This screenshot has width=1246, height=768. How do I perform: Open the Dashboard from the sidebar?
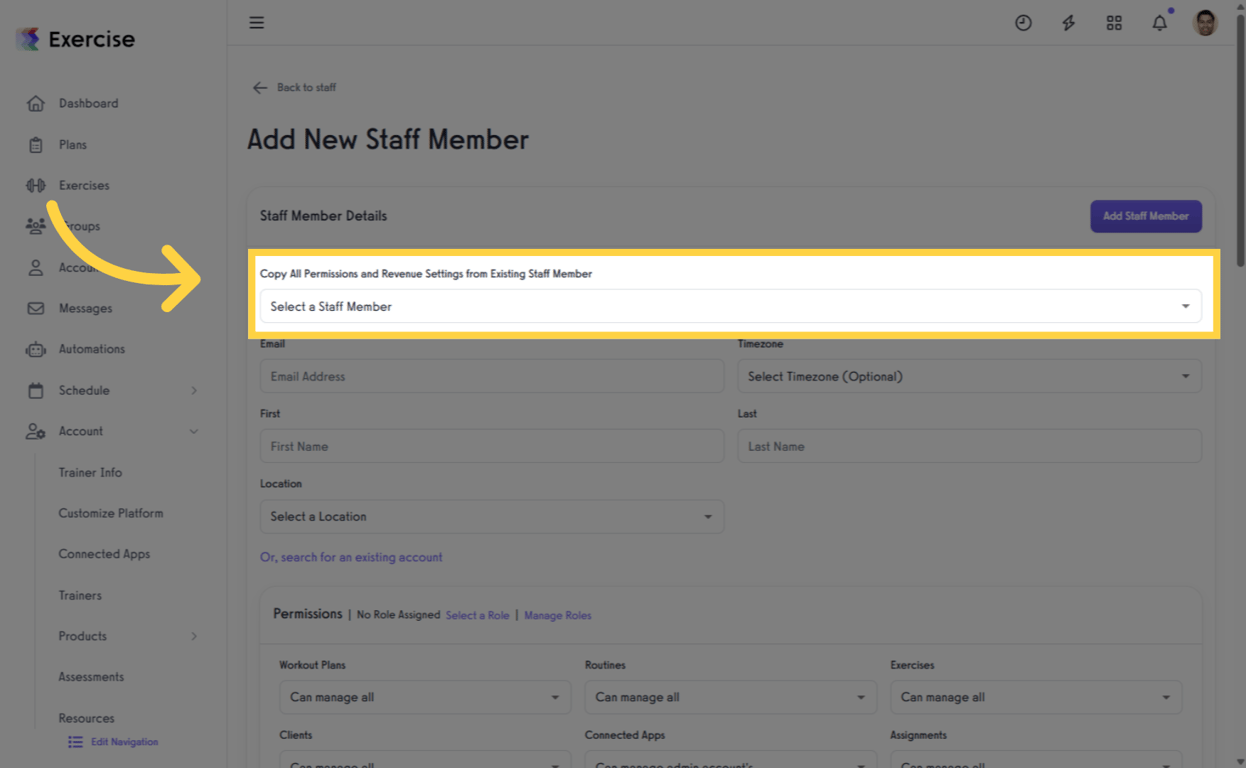click(88, 103)
